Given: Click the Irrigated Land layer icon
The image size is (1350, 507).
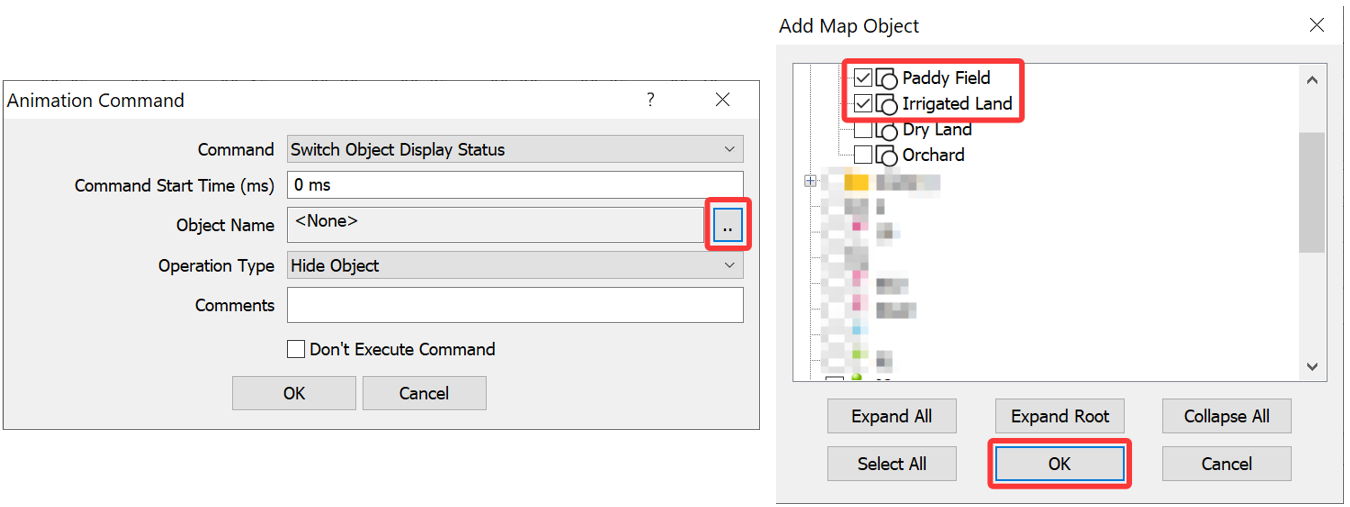Looking at the screenshot, I should point(886,104).
